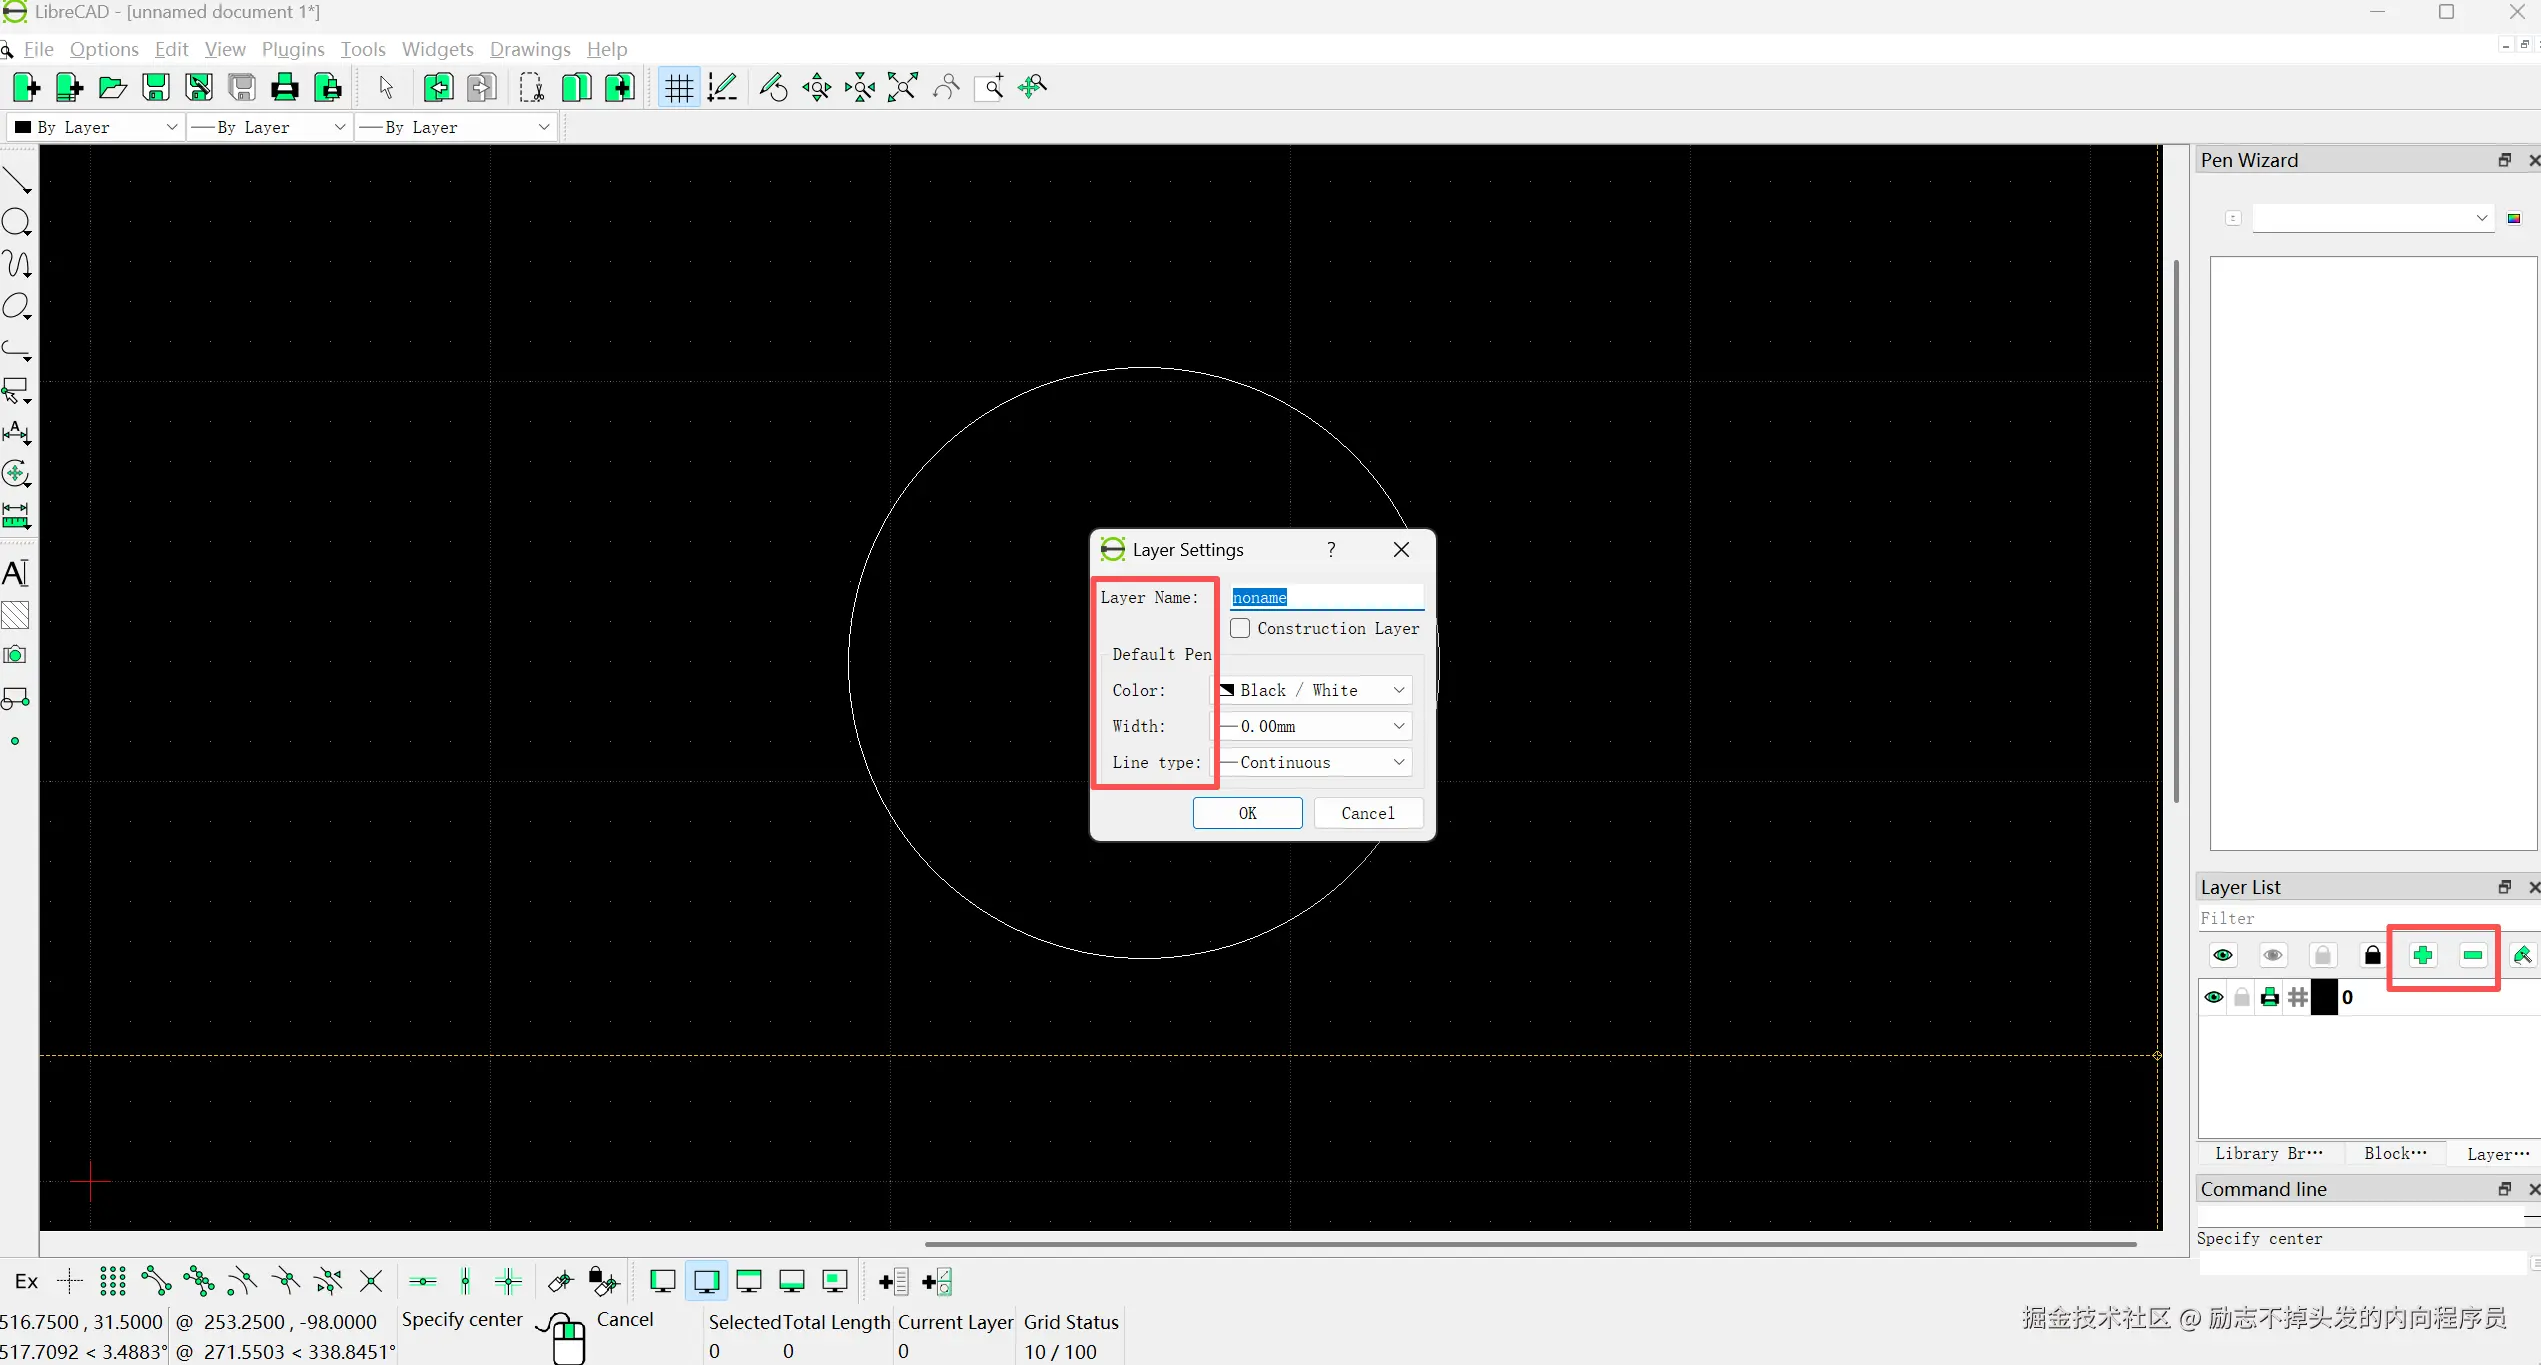Open the File menu
Image resolution: width=2541 pixels, height=1365 pixels.
(38, 49)
